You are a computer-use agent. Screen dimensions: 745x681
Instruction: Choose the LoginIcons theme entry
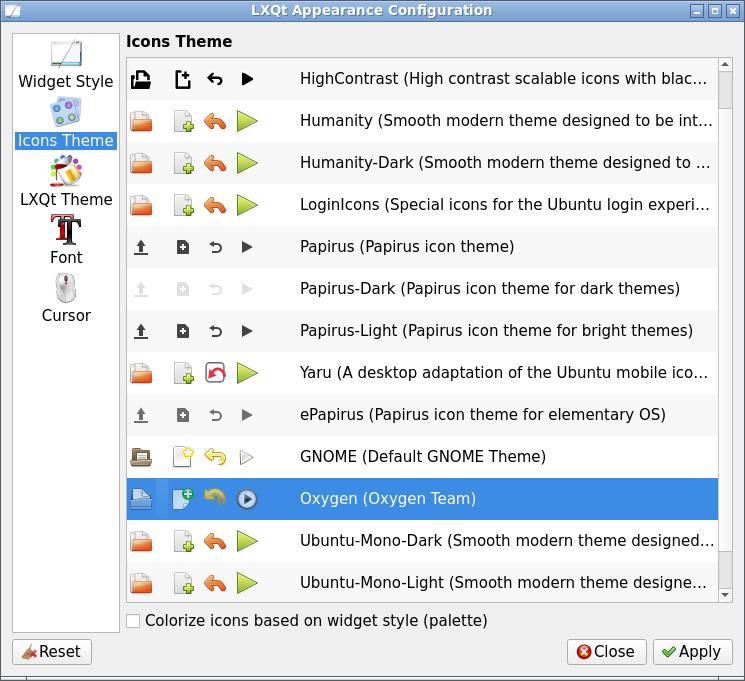pyautogui.click(x=505, y=205)
